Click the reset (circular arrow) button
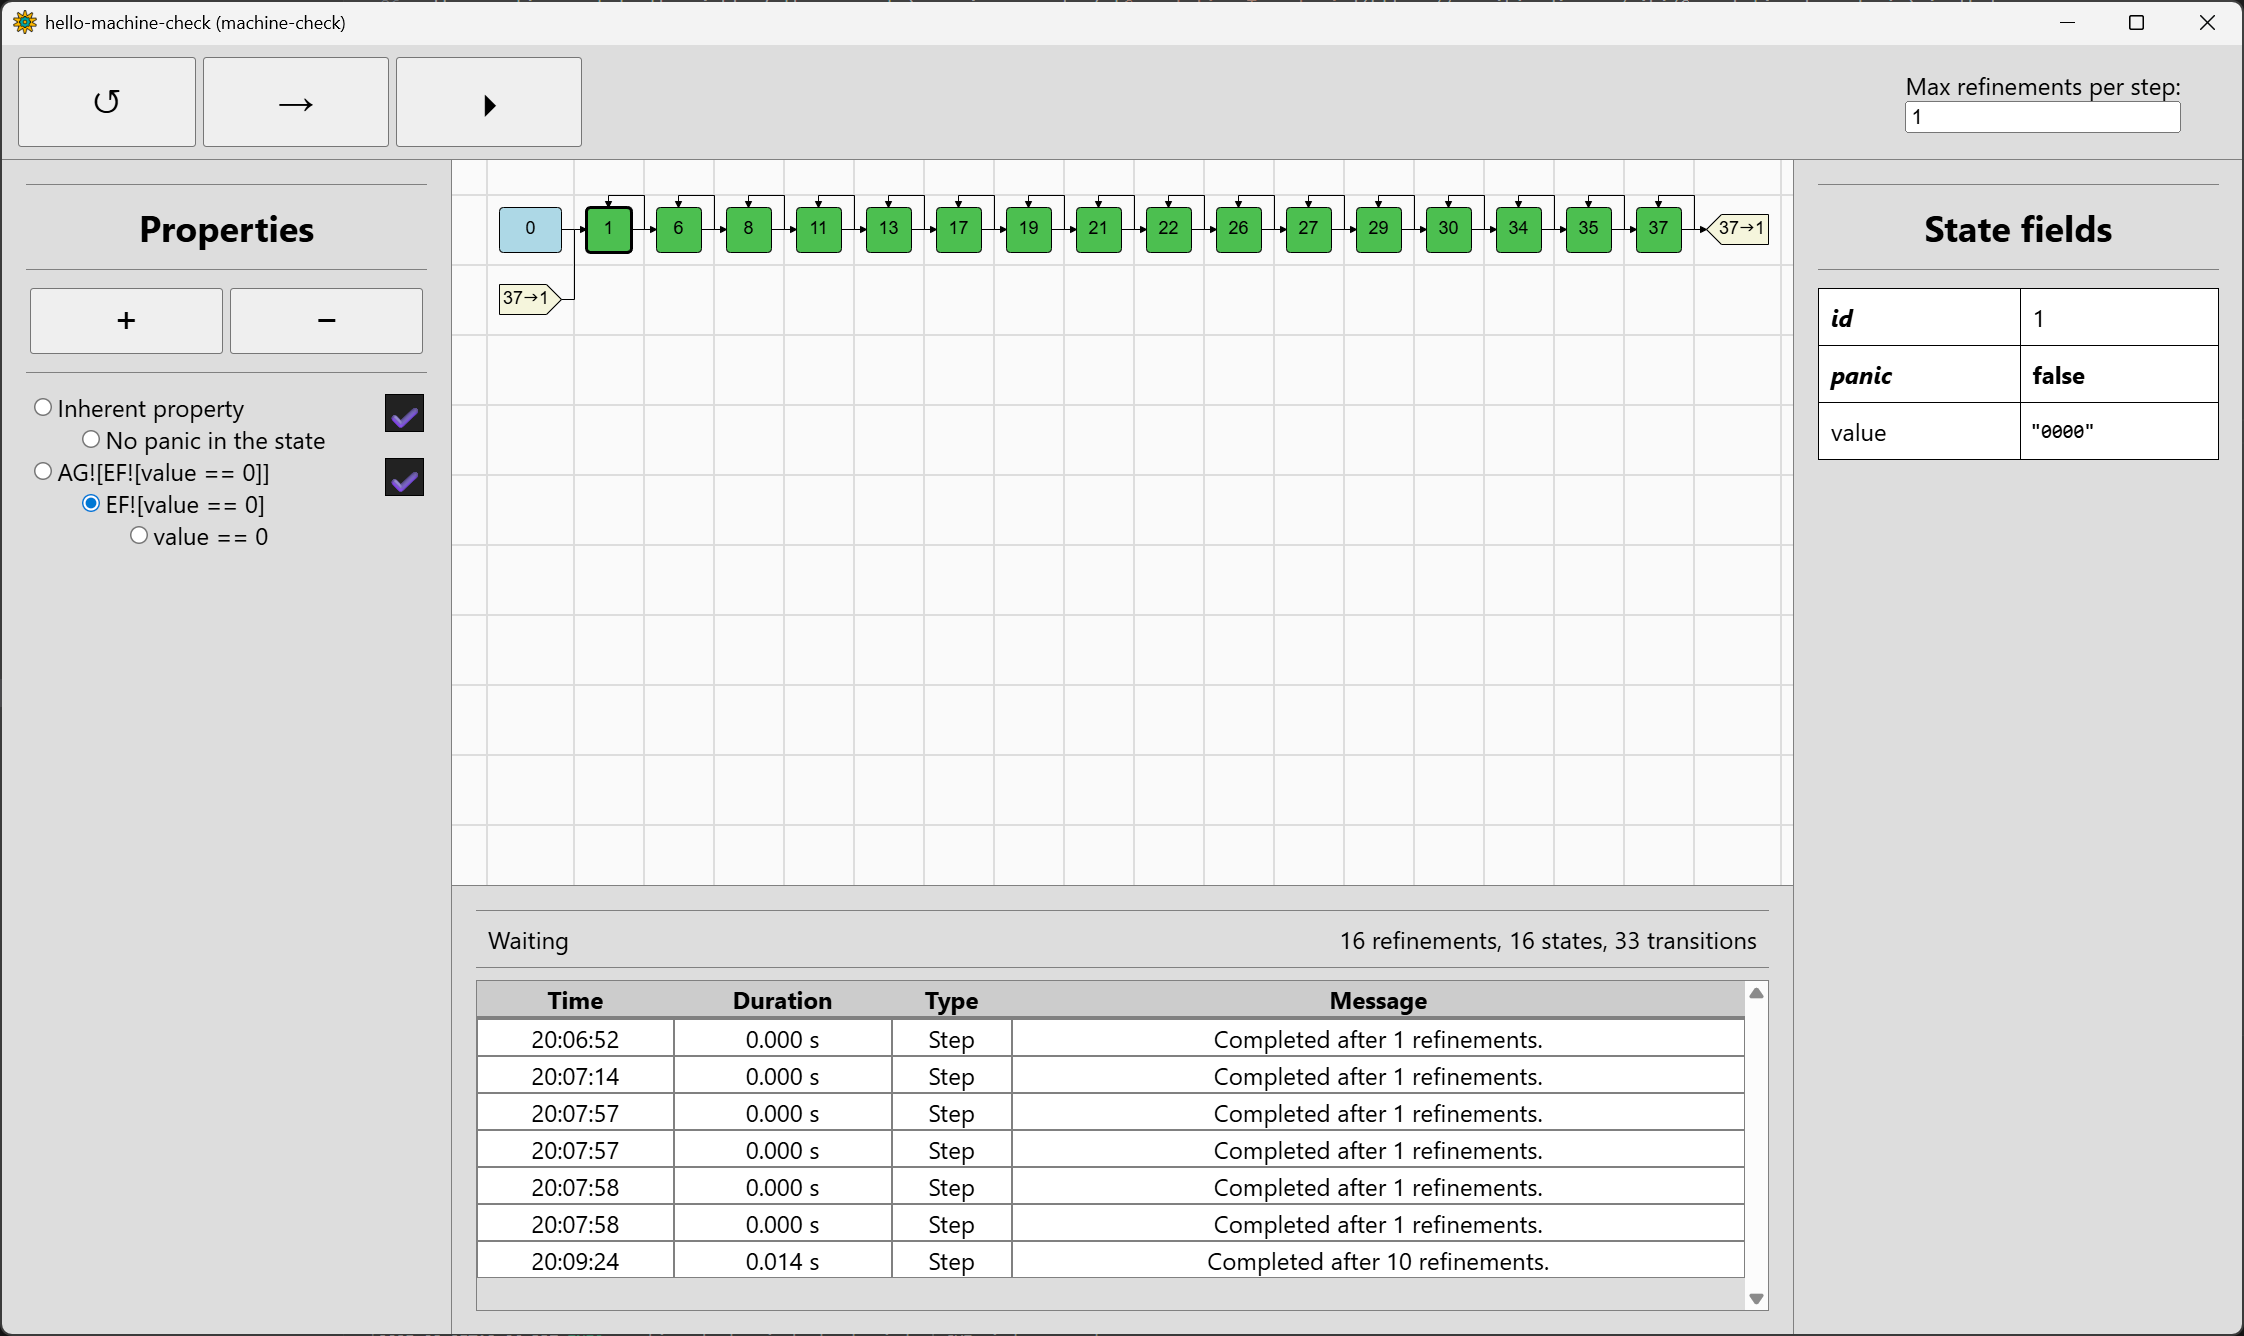The width and height of the screenshot is (2244, 1336). (x=106, y=102)
